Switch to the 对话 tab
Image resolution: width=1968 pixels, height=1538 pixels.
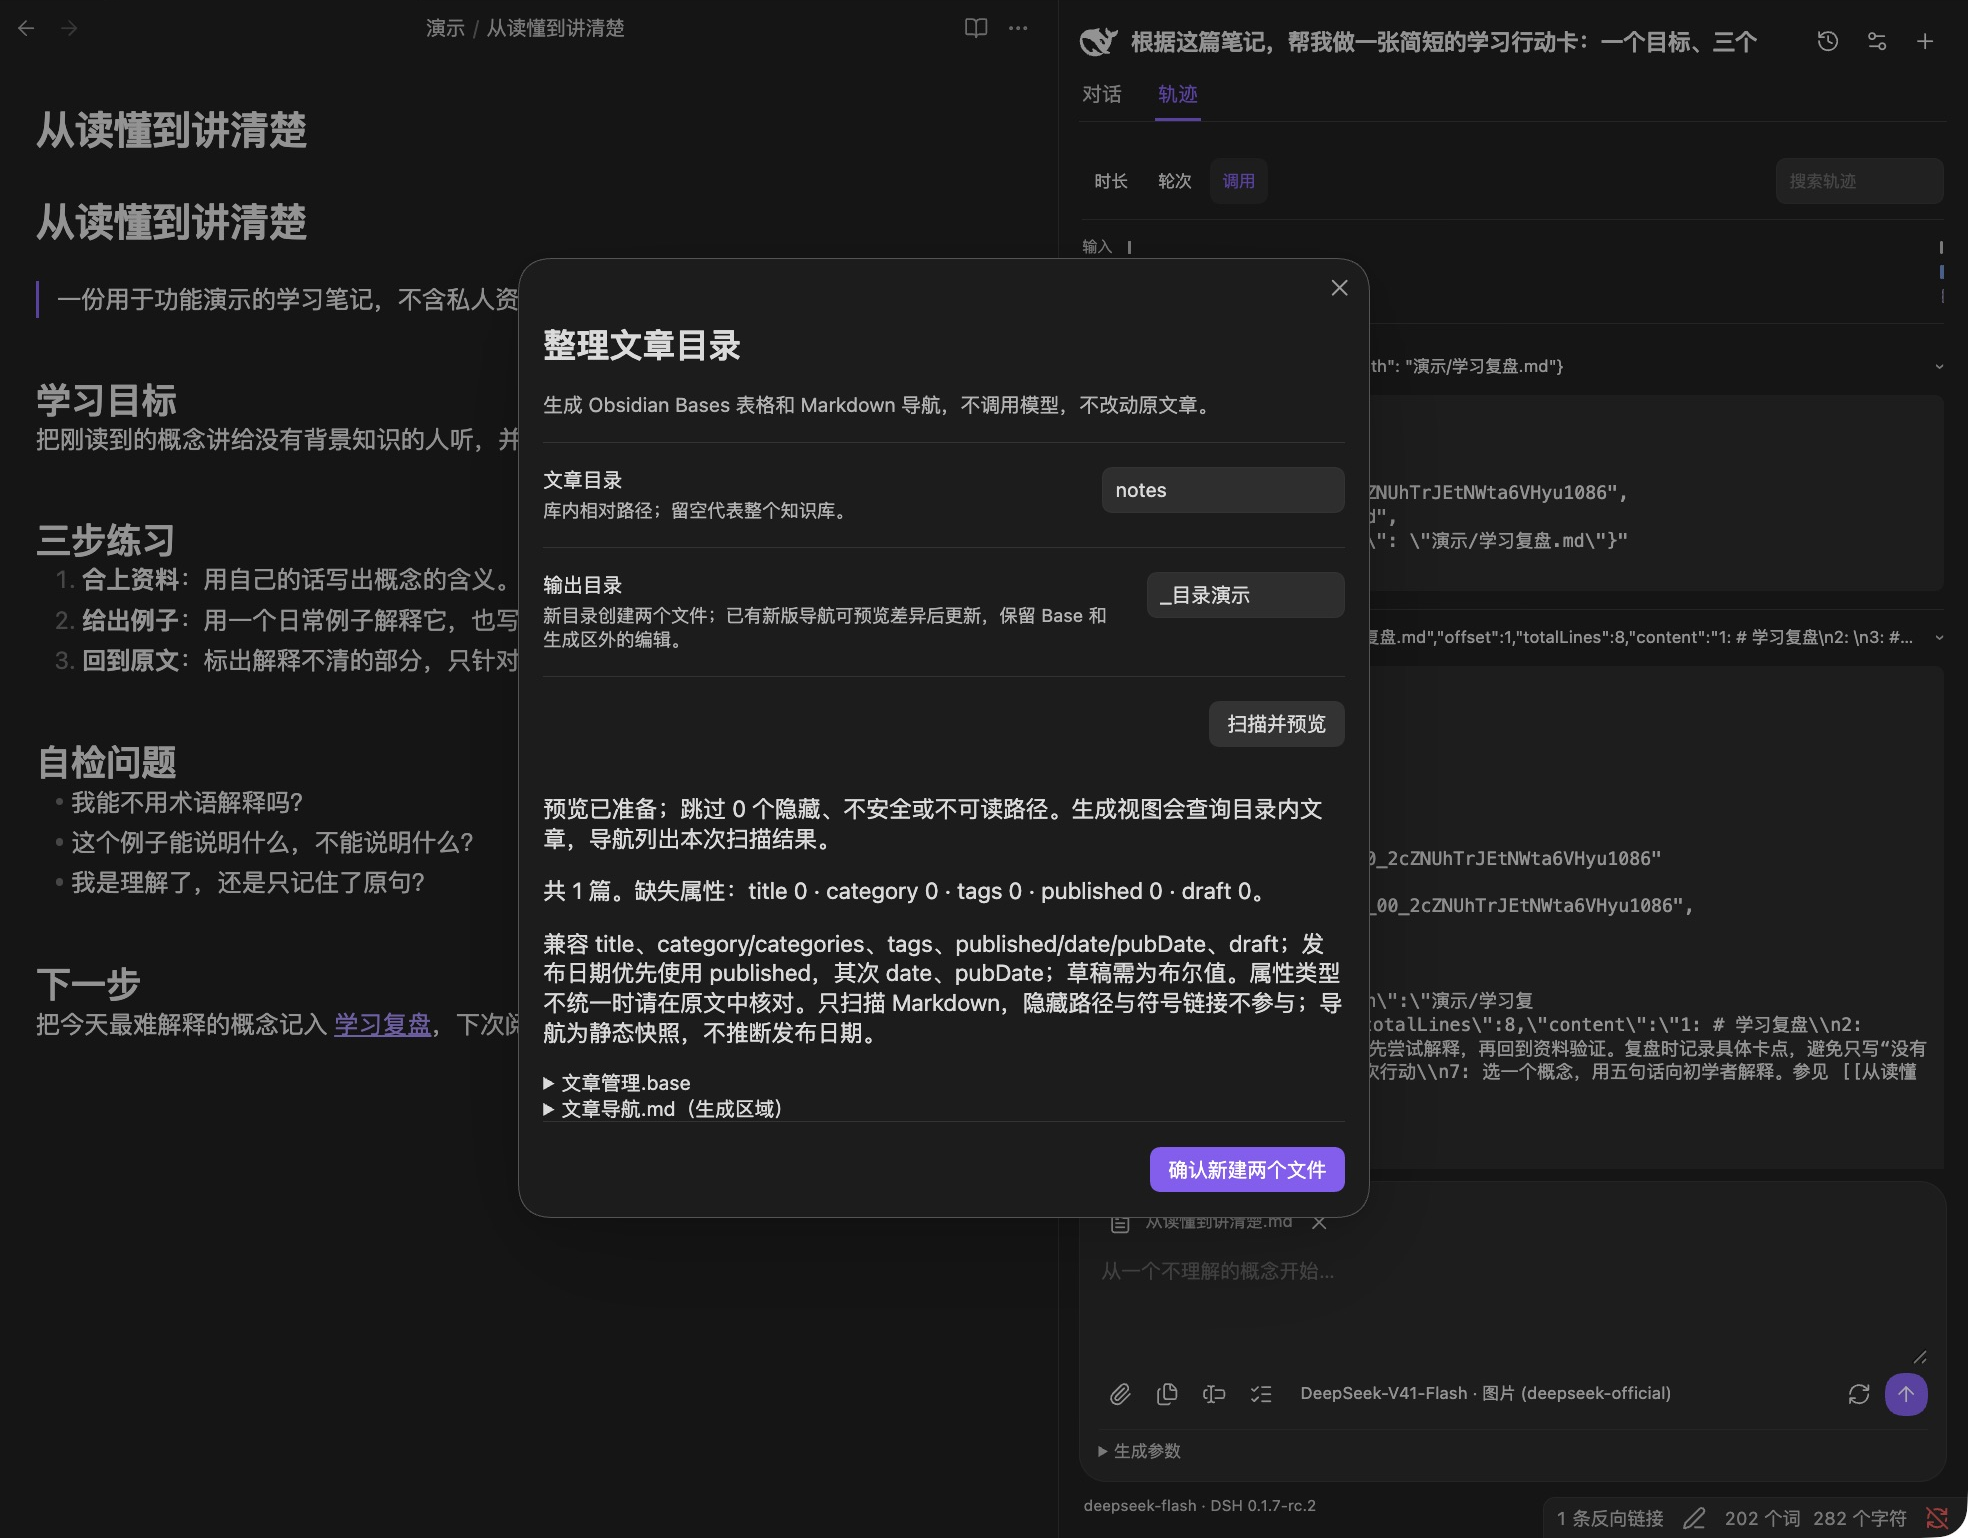click(x=1102, y=94)
